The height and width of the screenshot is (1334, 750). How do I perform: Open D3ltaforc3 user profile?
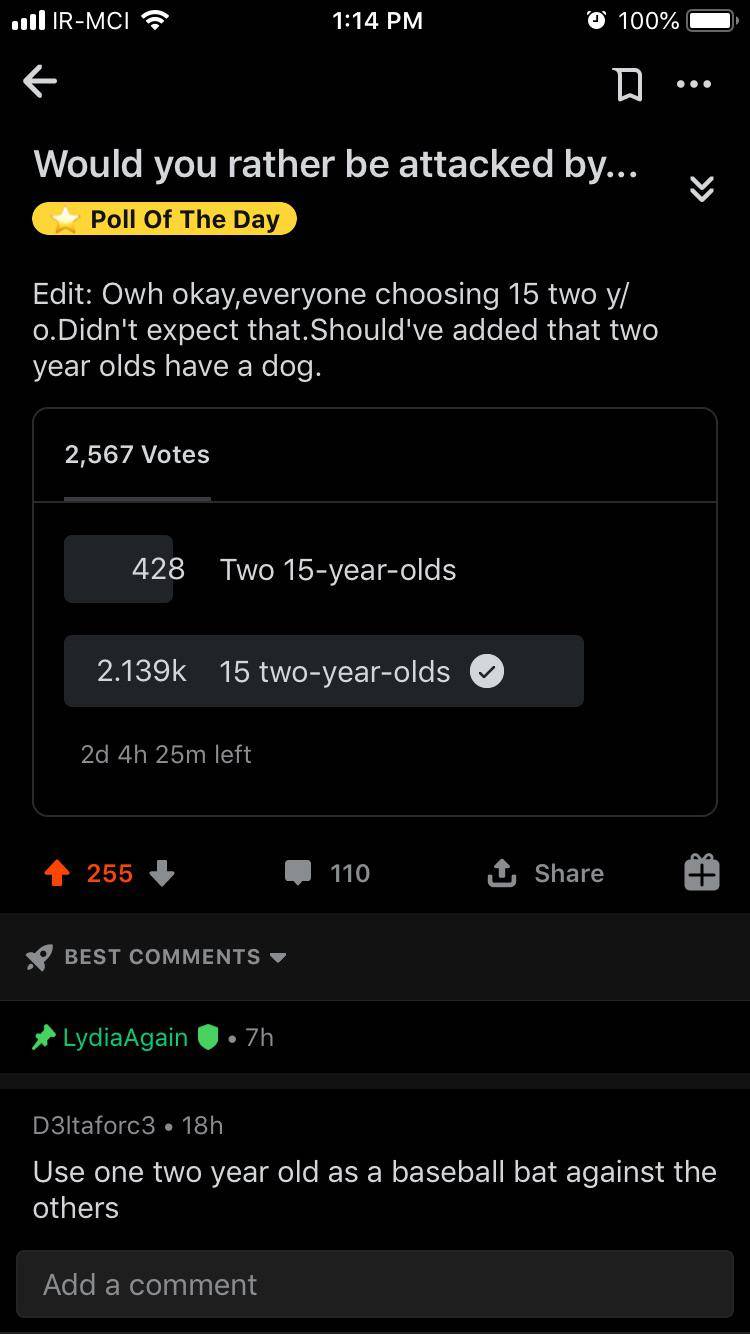pos(94,1125)
